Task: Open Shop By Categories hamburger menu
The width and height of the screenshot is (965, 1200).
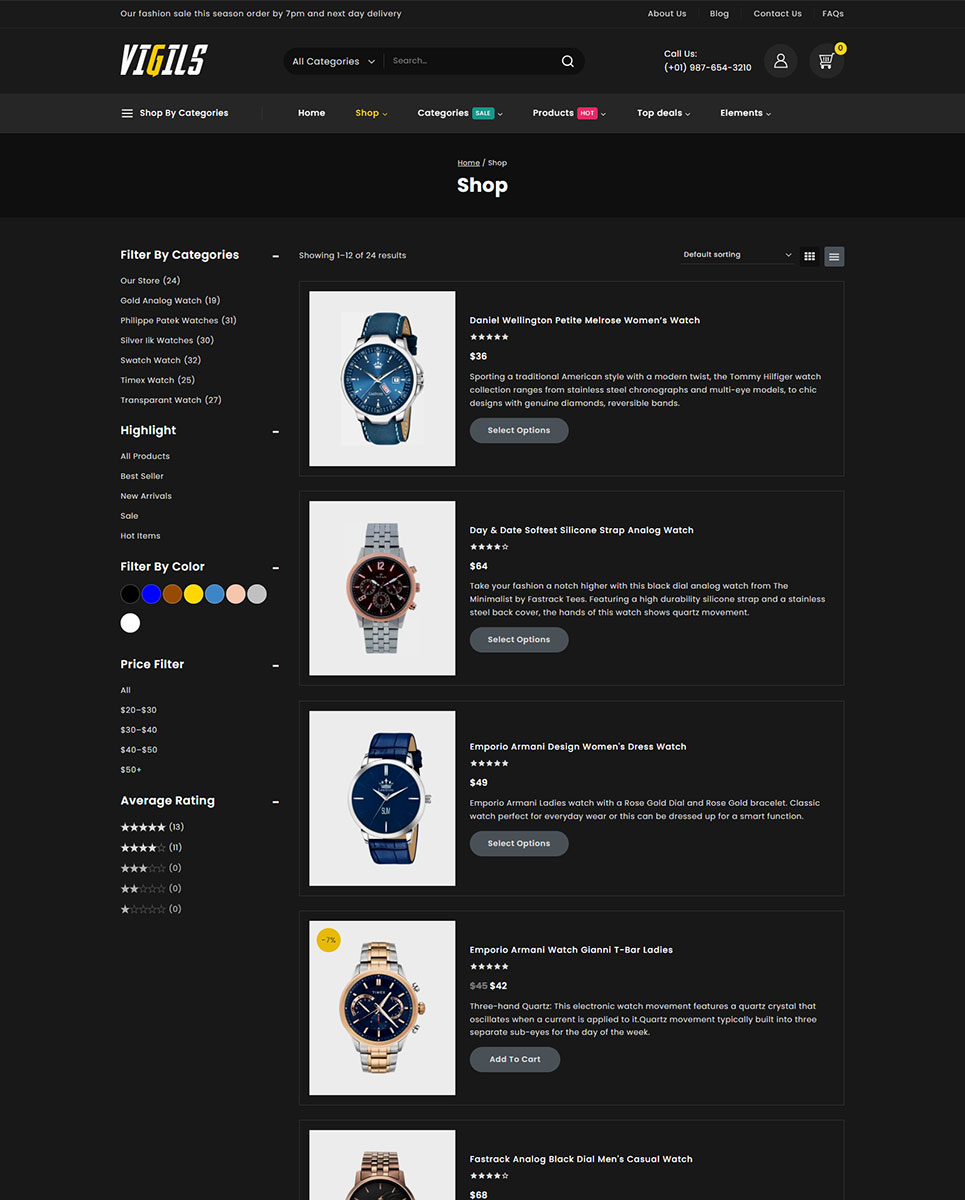Action: (x=174, y=113)
